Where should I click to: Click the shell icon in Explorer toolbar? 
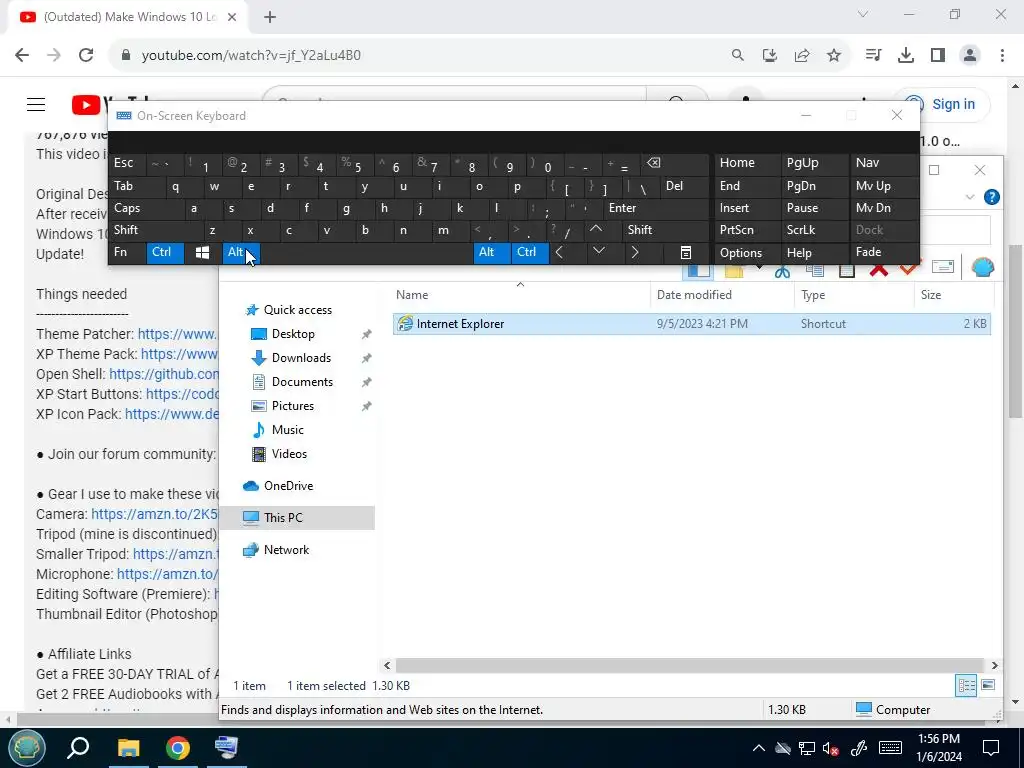(982, 266)
